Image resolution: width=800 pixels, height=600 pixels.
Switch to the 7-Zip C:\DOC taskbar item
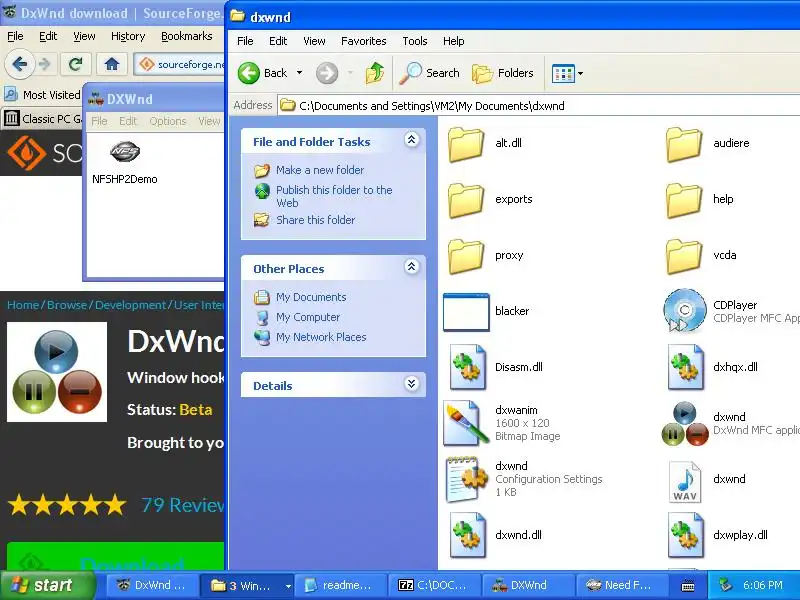tap(433, 585)
